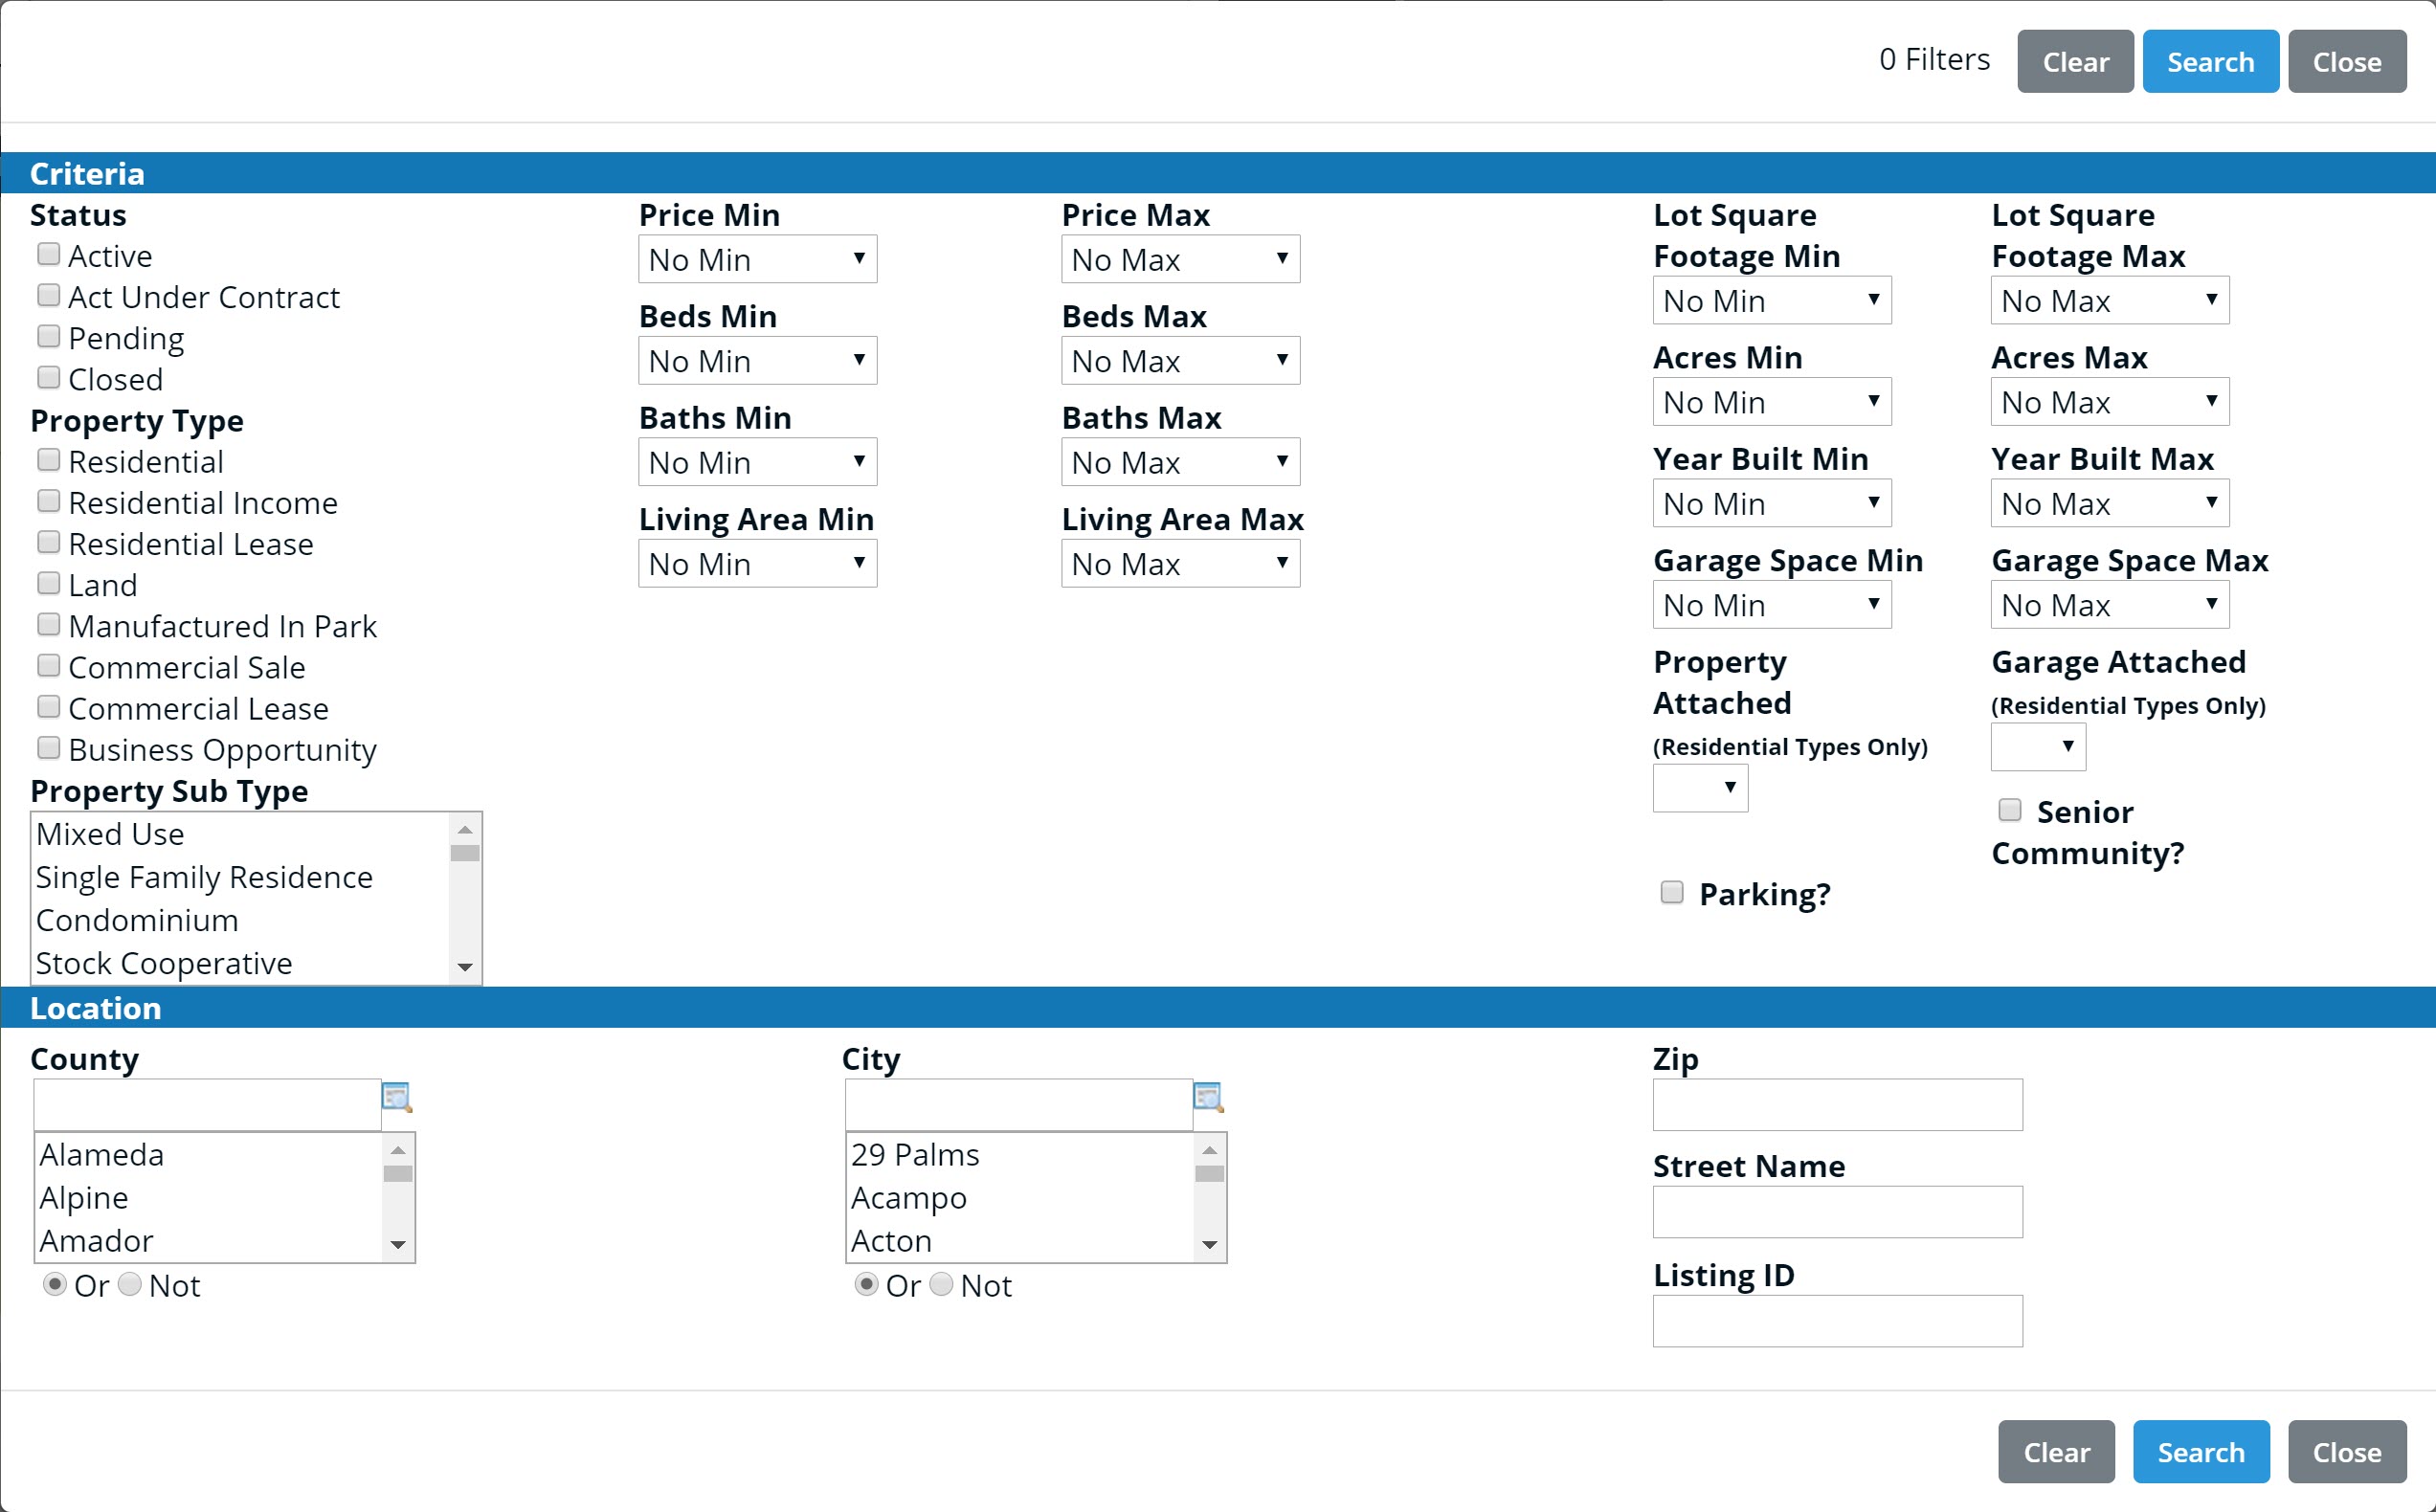Click the City lookup search icon
The height and width of the screenshot is (1512, 2436).
(x=1208, y=1097)
